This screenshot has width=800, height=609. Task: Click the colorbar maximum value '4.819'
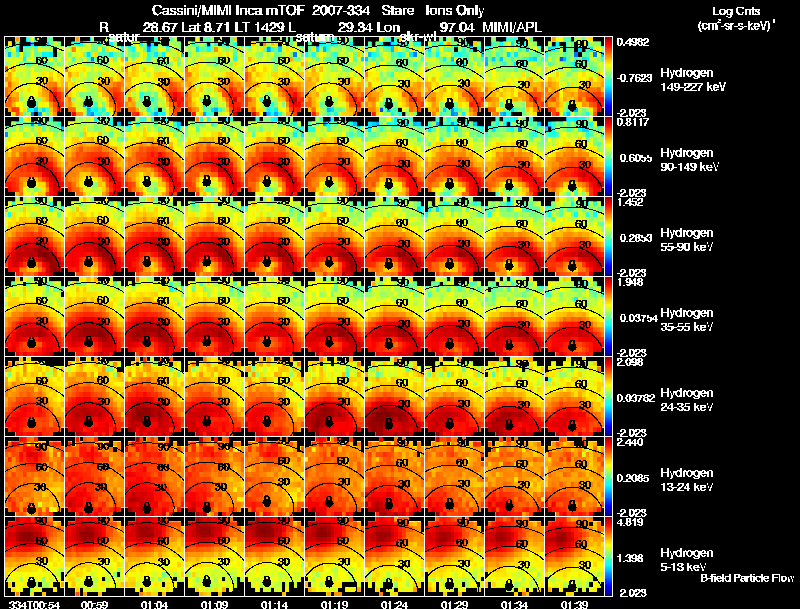(x=630, y=522)
